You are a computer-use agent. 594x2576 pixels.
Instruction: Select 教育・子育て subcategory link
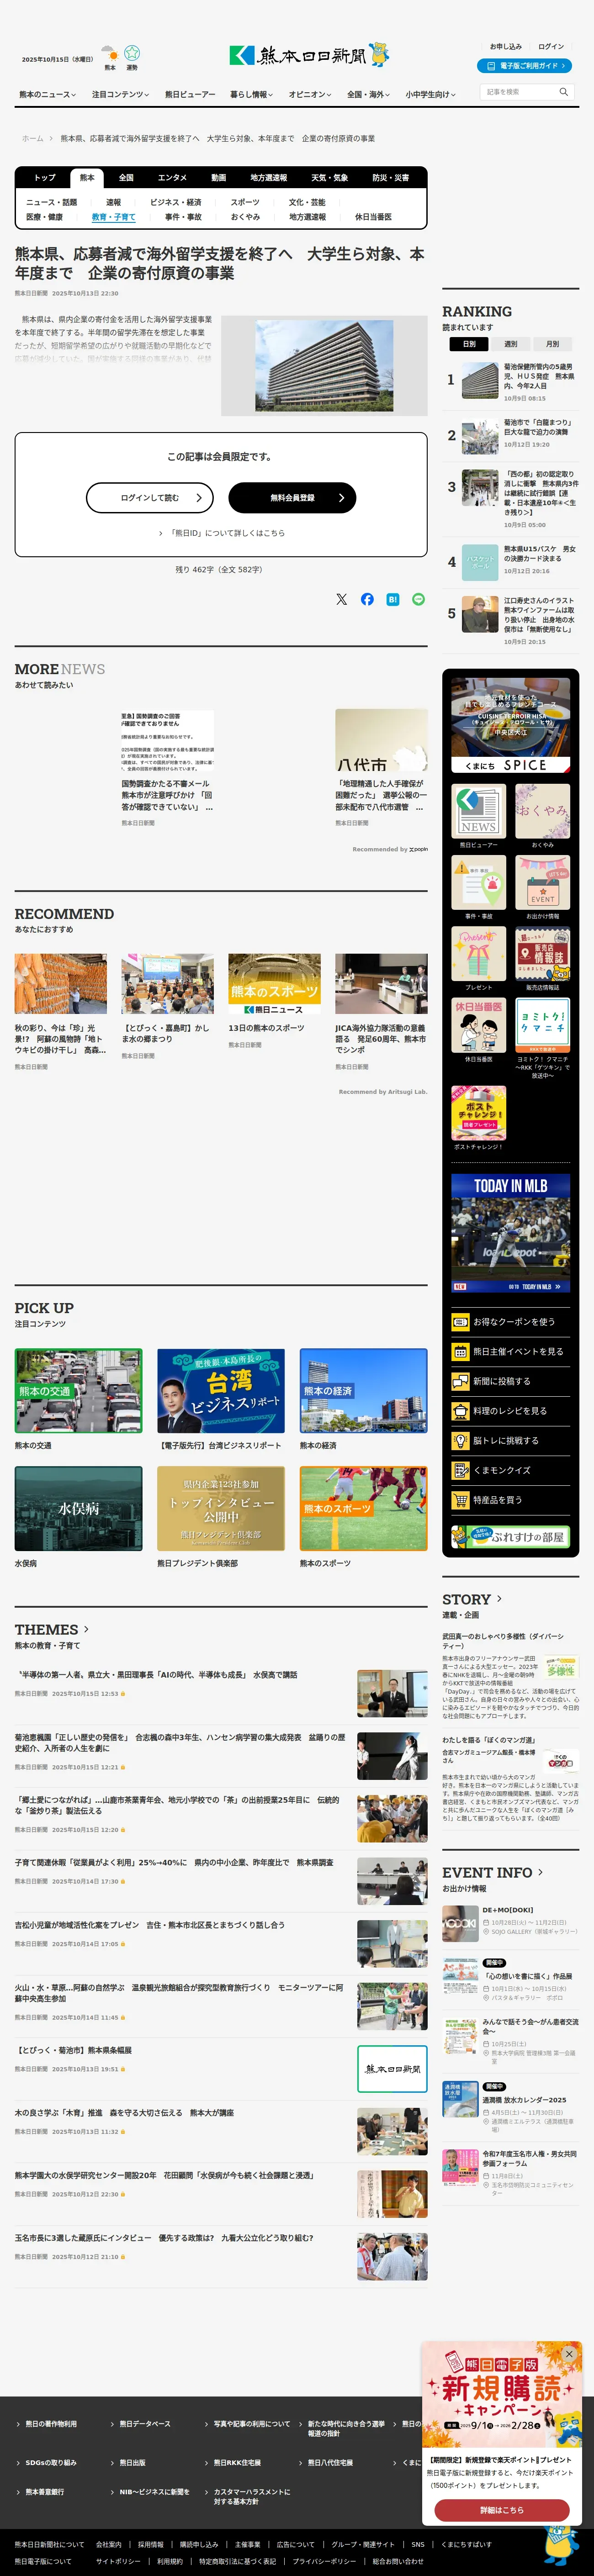click(x=113, y=217)
